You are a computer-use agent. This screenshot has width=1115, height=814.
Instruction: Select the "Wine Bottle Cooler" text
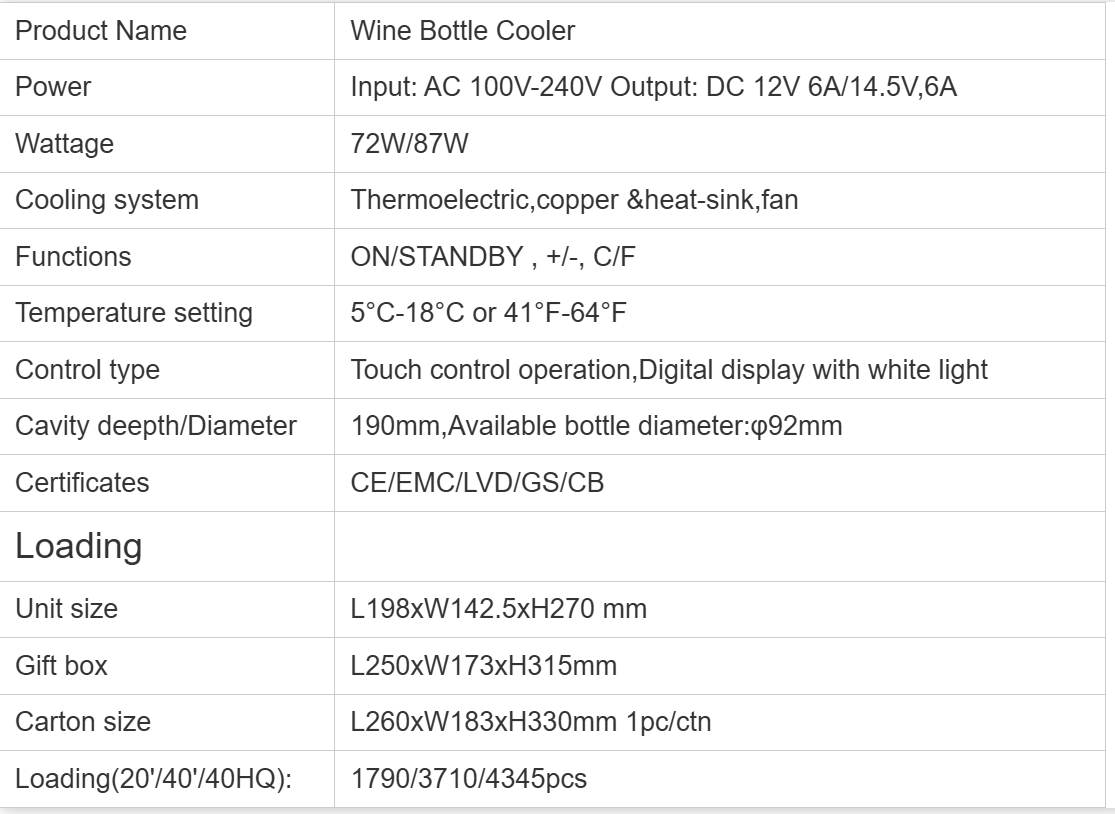463,31
